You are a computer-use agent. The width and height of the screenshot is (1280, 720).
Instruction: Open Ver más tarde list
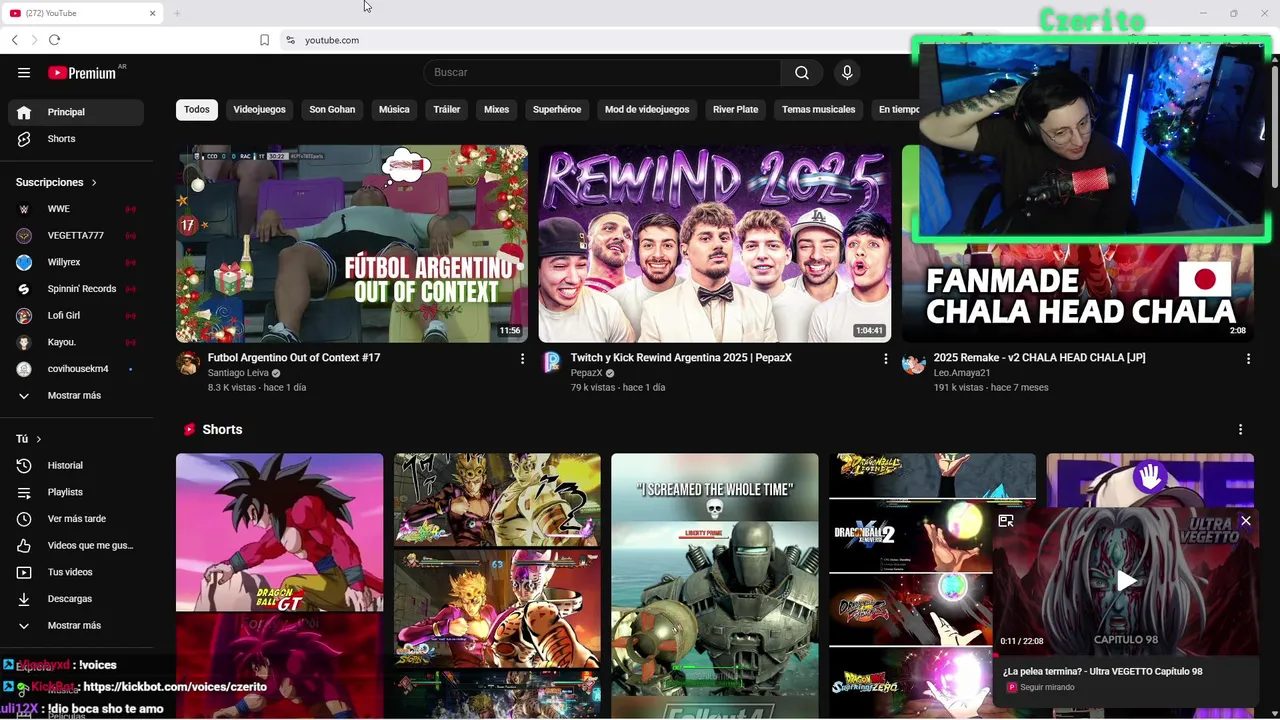click(76, 519)
